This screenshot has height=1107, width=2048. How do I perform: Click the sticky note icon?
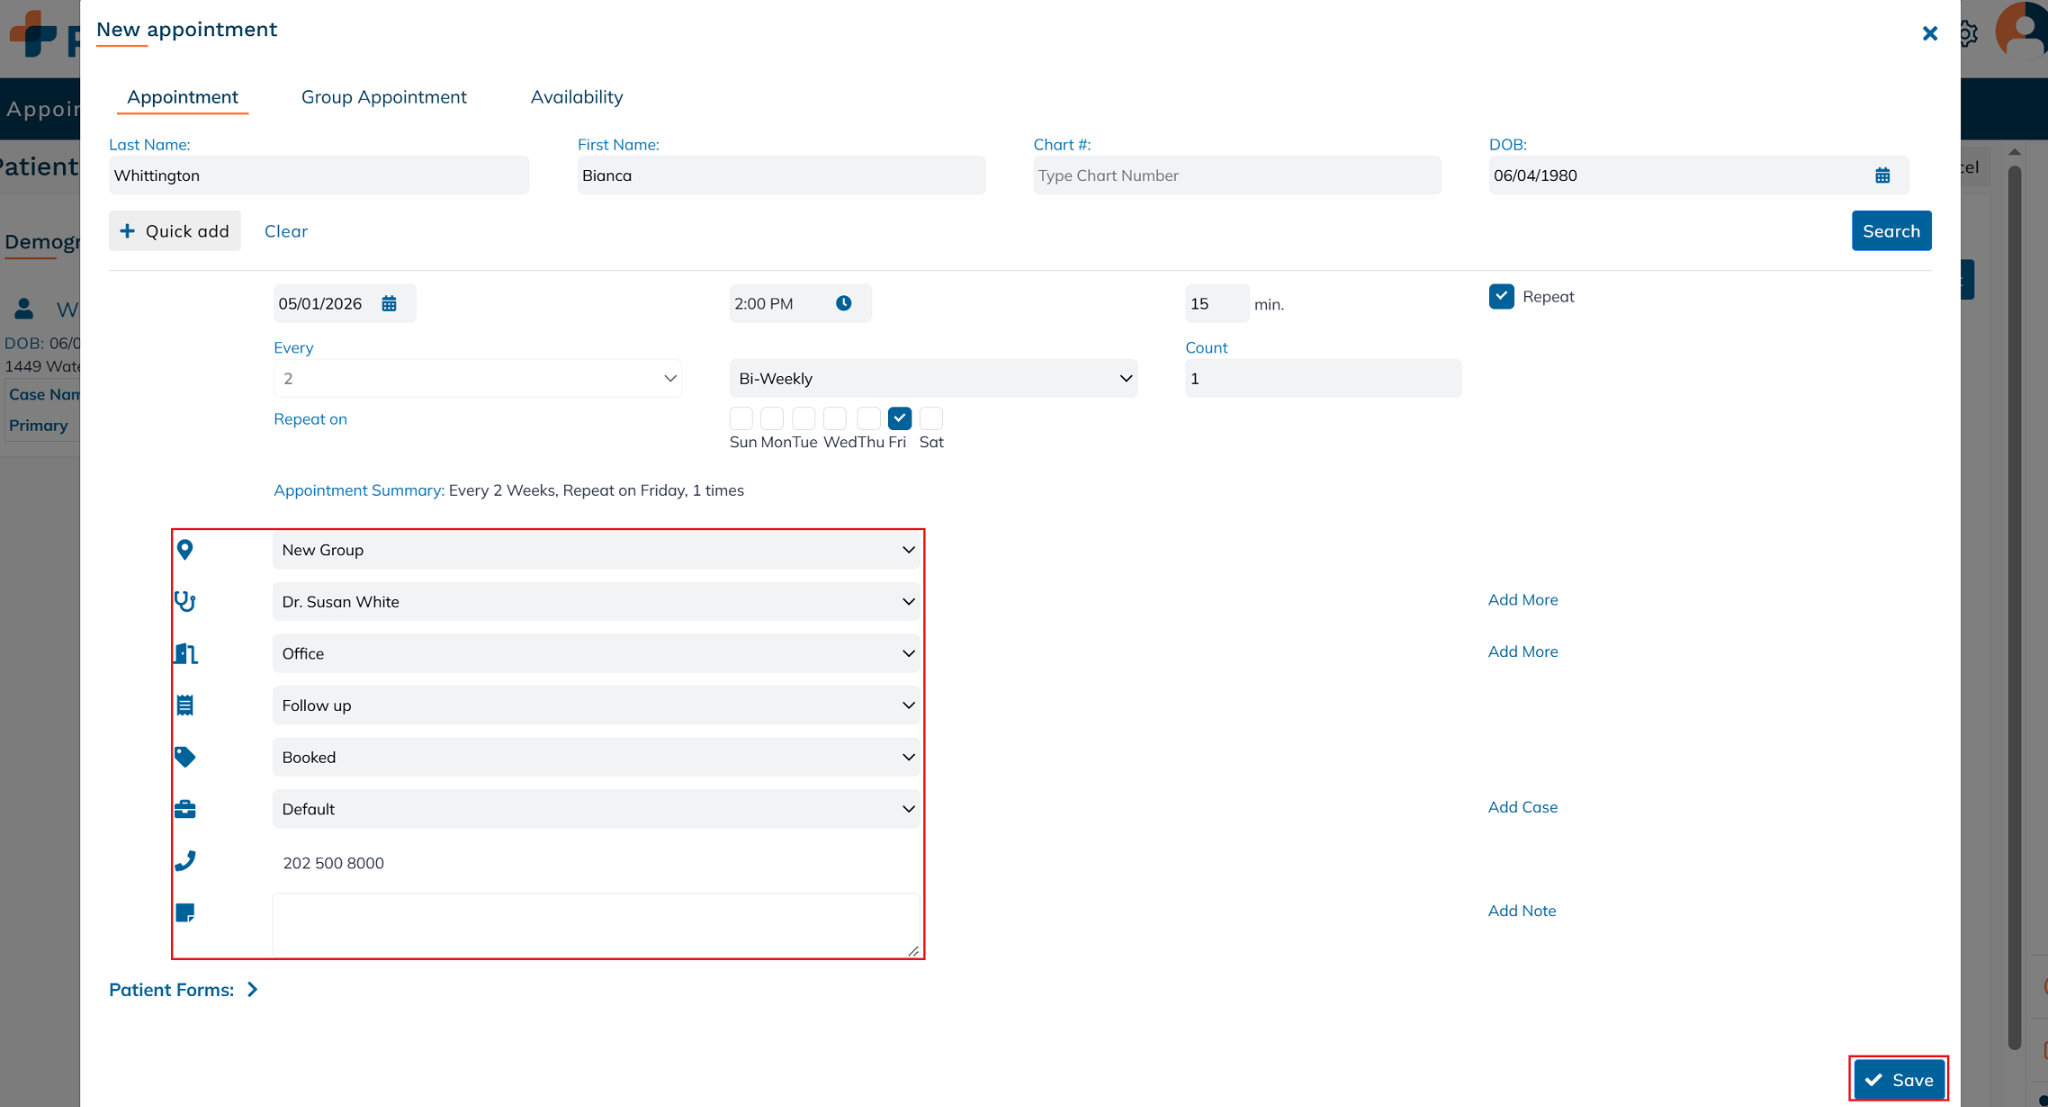(185, 913)
